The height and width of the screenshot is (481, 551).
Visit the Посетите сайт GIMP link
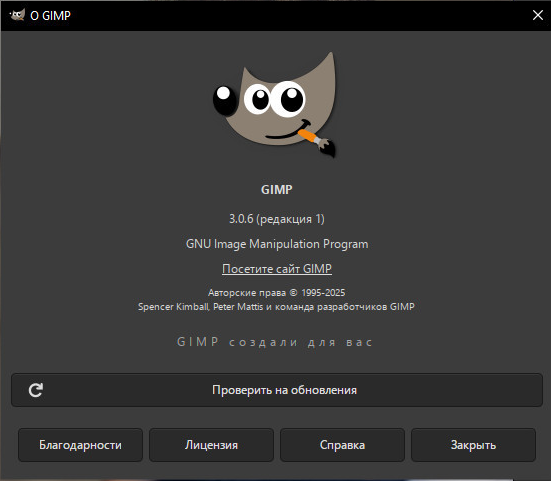coord(277,269)
